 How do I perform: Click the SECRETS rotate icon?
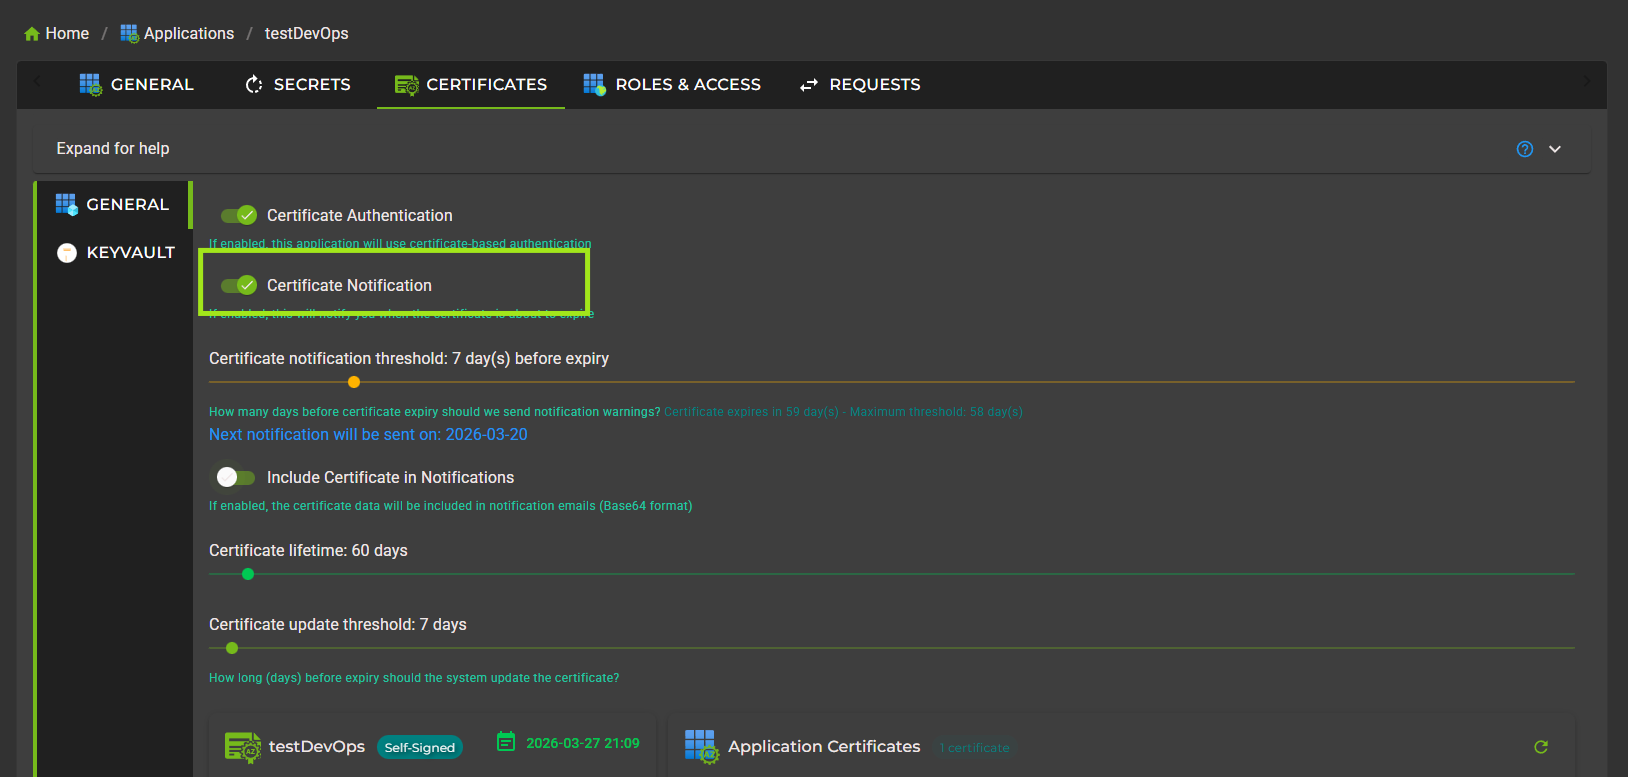(x=254, y=85)
